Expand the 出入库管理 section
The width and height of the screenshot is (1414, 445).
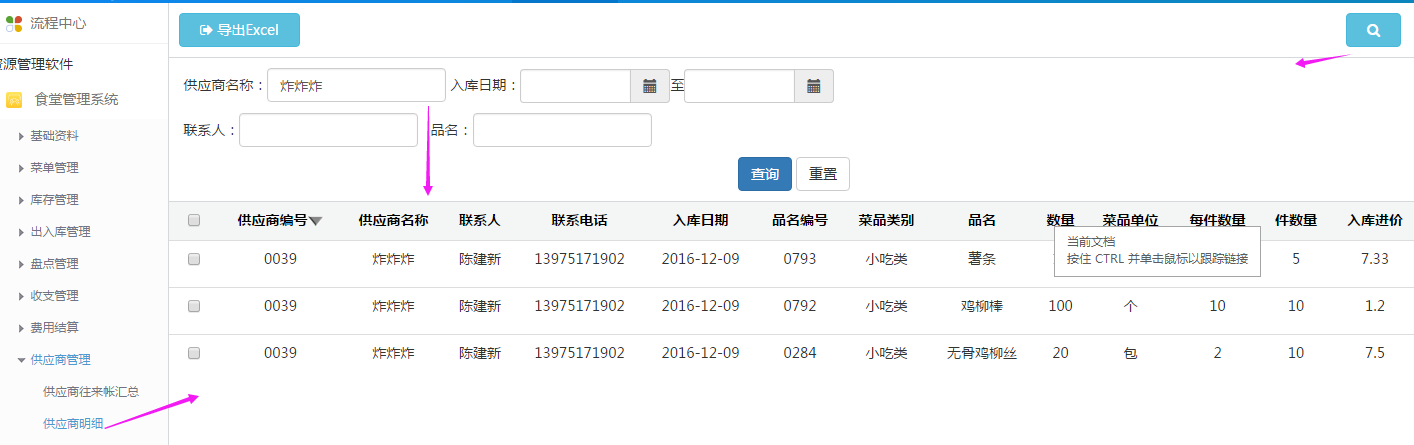[60, 232]
